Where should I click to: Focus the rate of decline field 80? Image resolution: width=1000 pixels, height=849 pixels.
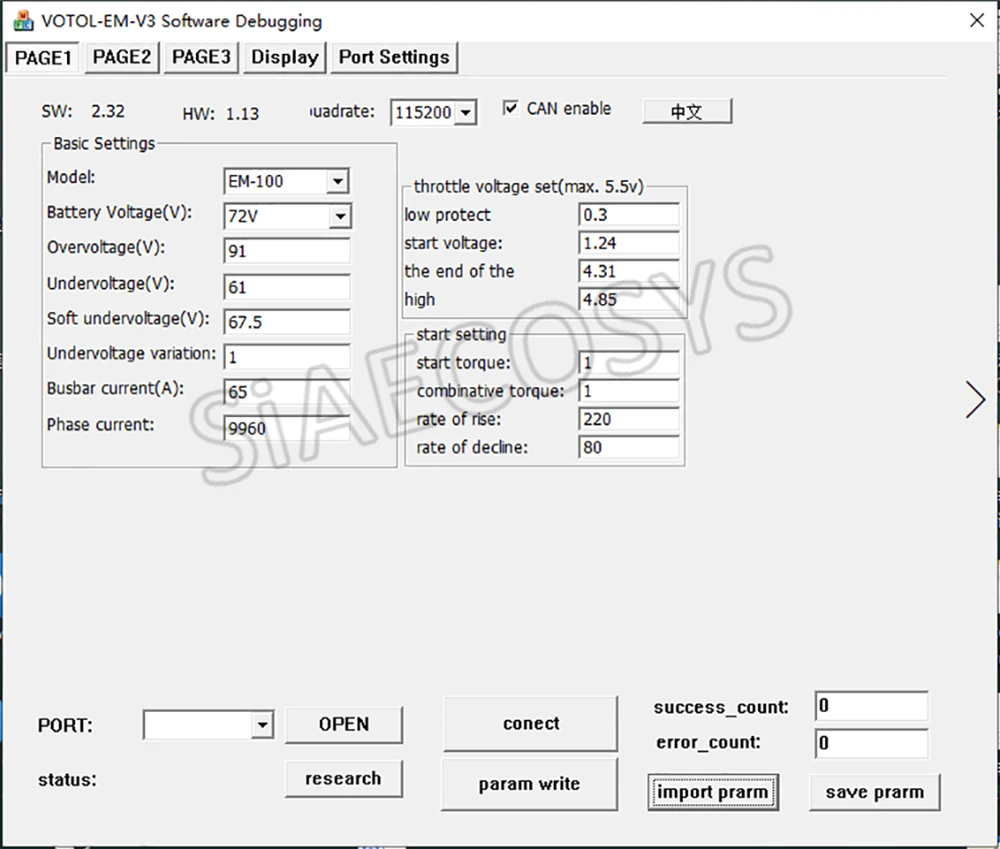(x=629, y=447)
